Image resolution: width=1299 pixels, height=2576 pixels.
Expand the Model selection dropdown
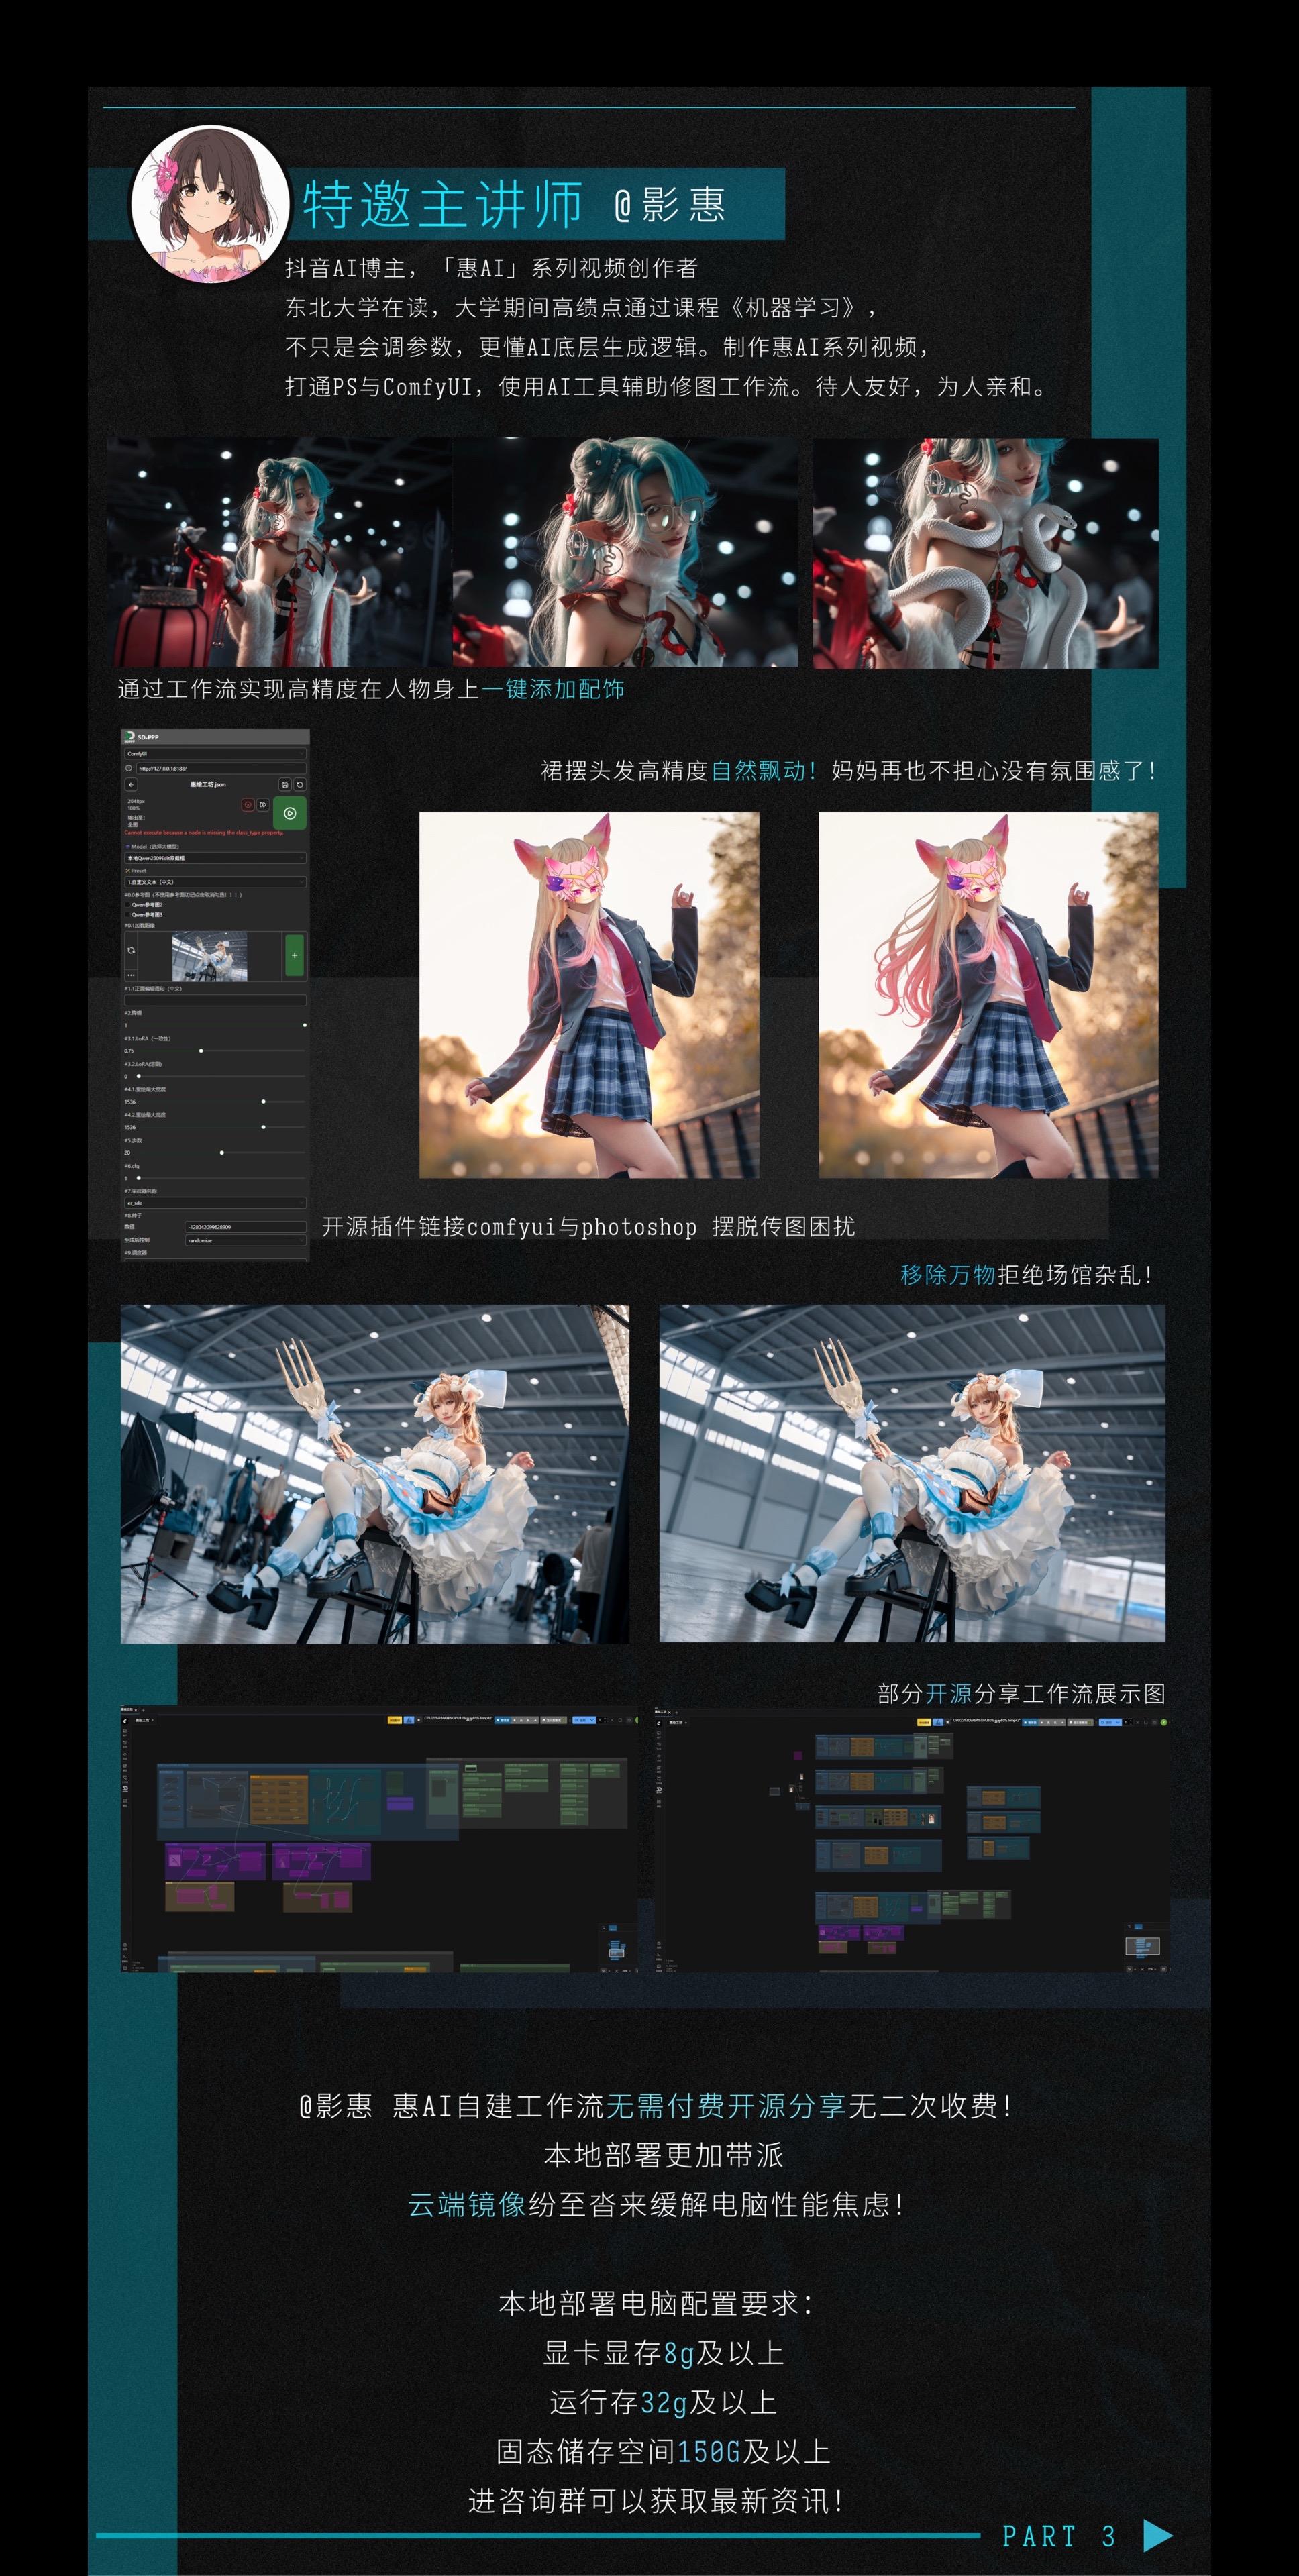214,858
